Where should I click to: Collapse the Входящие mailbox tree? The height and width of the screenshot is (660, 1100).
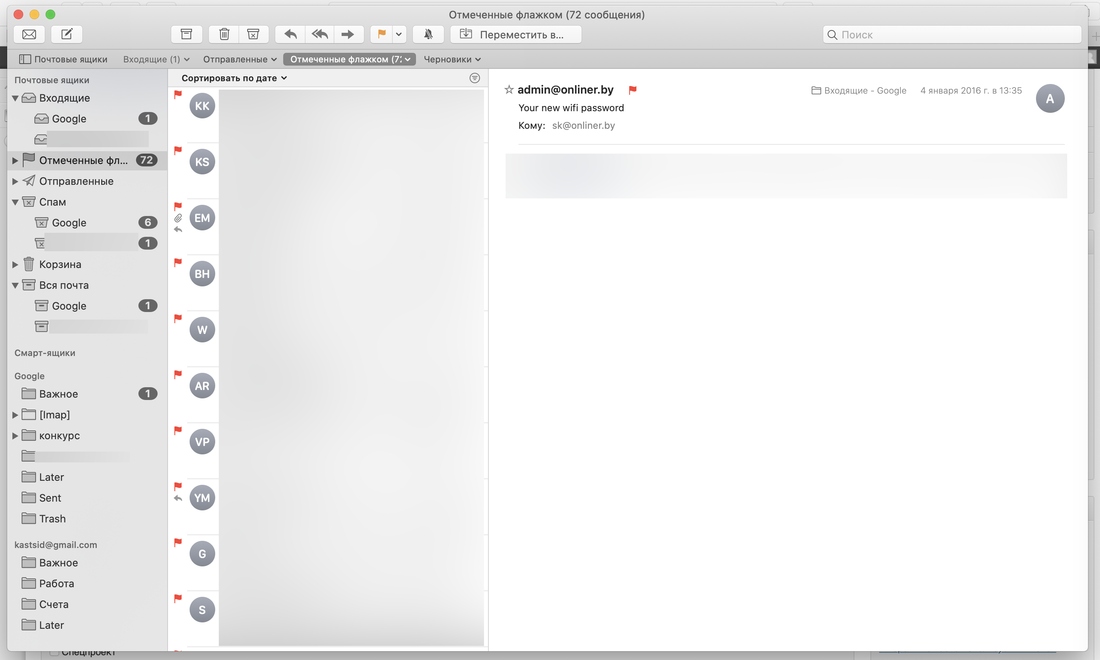[15, 98]
